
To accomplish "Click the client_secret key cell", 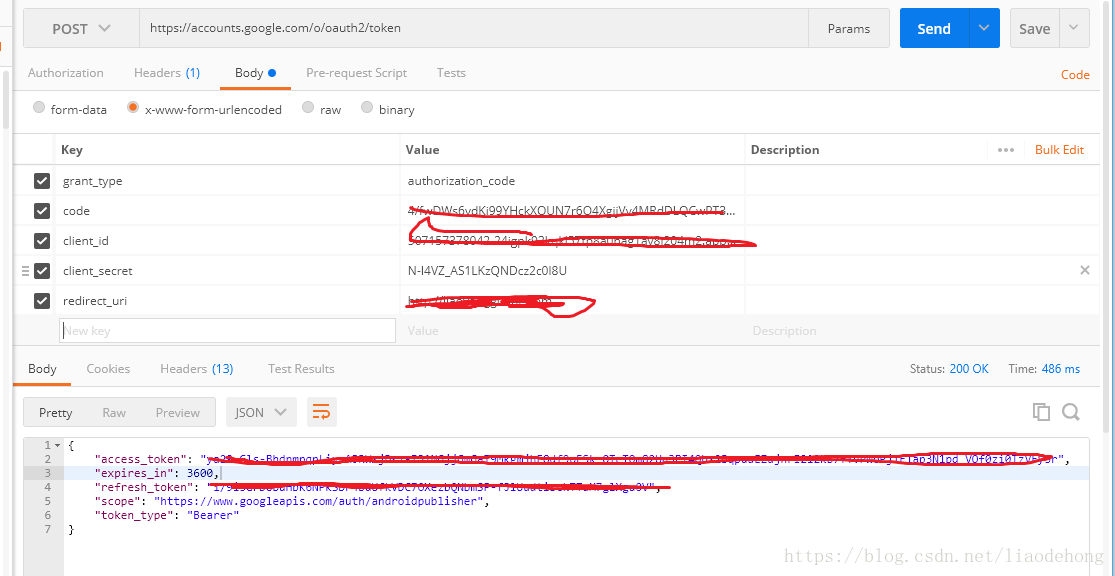I will (228, 271).
